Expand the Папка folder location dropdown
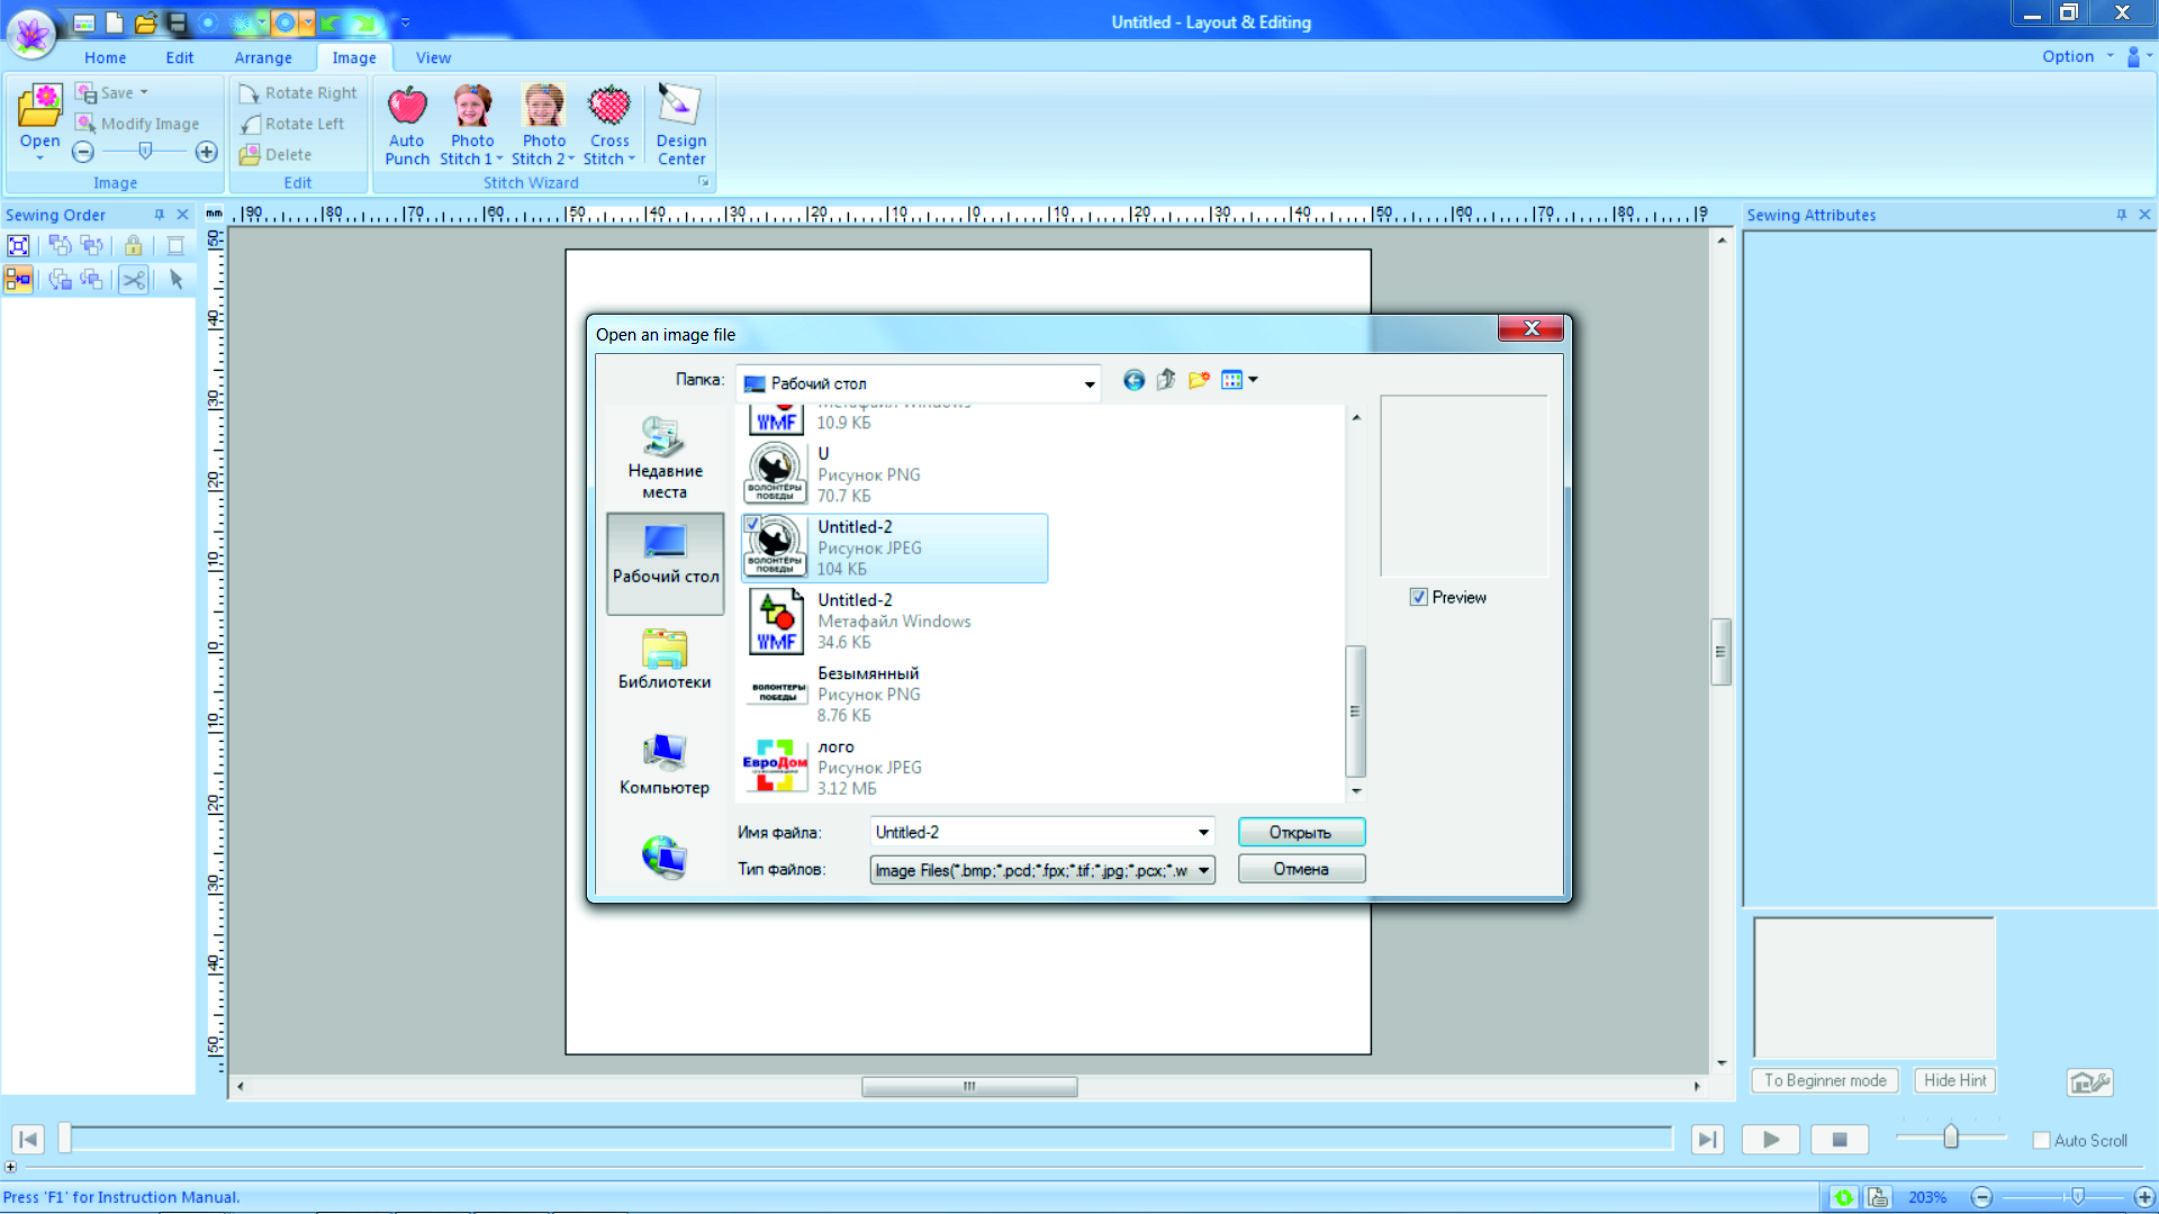The image size is (2159, 1214). (1088, 384)
